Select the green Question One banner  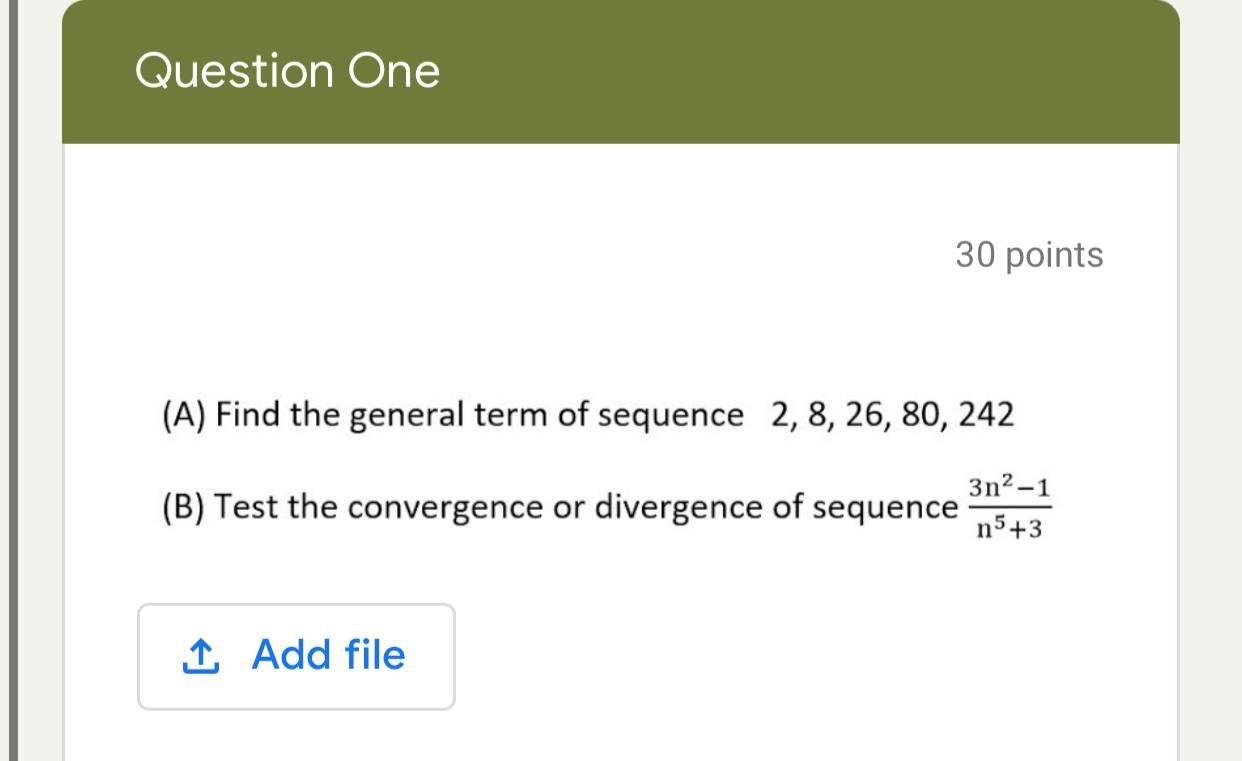[x=620, y=70]
